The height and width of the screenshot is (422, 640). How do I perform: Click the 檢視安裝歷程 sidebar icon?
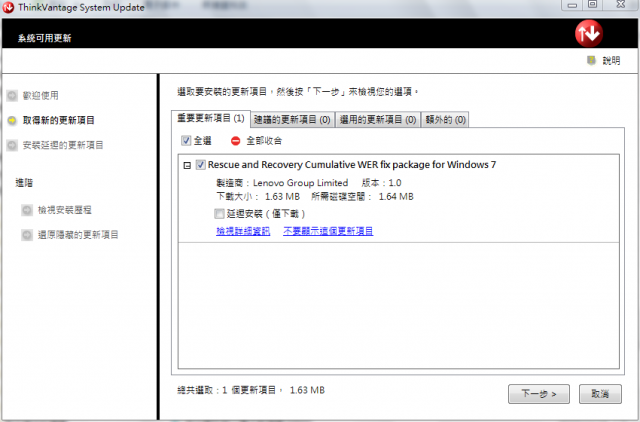click(x=26, y=210)
